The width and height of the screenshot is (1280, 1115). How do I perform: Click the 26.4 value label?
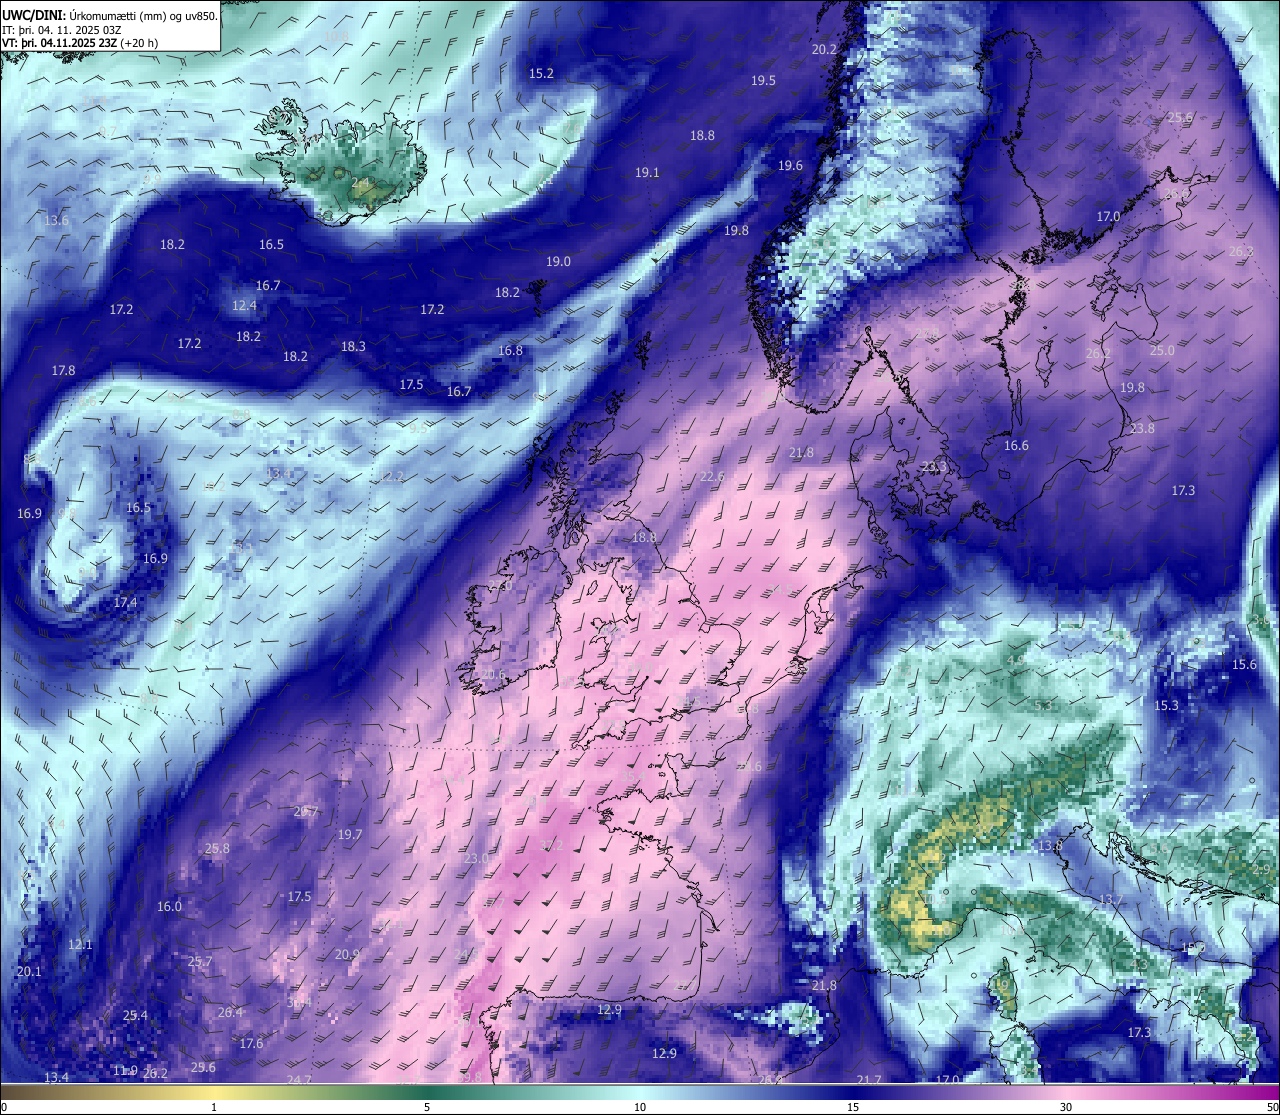(230, 1012)
